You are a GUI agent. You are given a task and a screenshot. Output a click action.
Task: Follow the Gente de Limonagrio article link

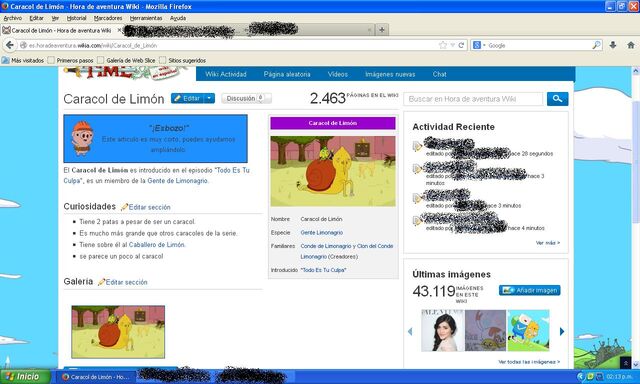pyautogui.click(x=177, y=181)
